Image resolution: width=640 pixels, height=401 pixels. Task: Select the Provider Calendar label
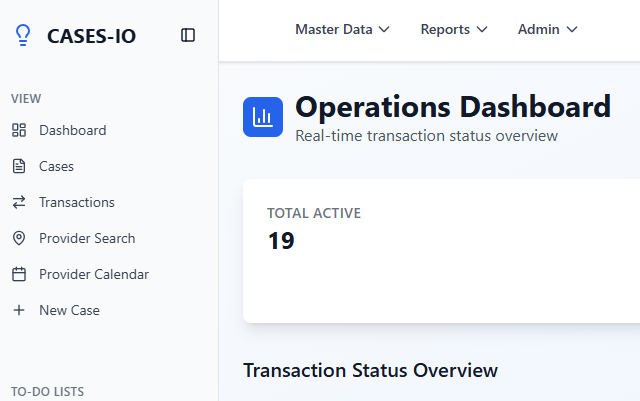[x=94, y=274]
